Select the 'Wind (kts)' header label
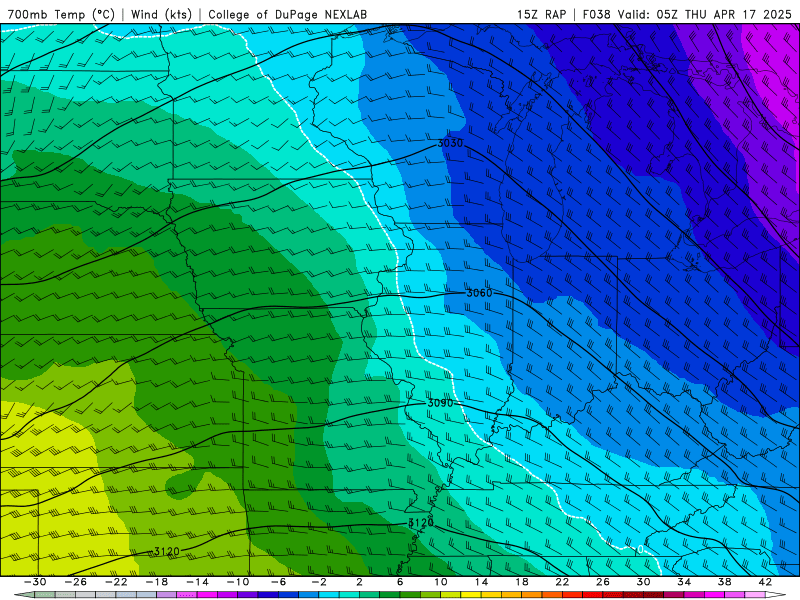The width and height of the screenshot is (800, 600). 161,14
